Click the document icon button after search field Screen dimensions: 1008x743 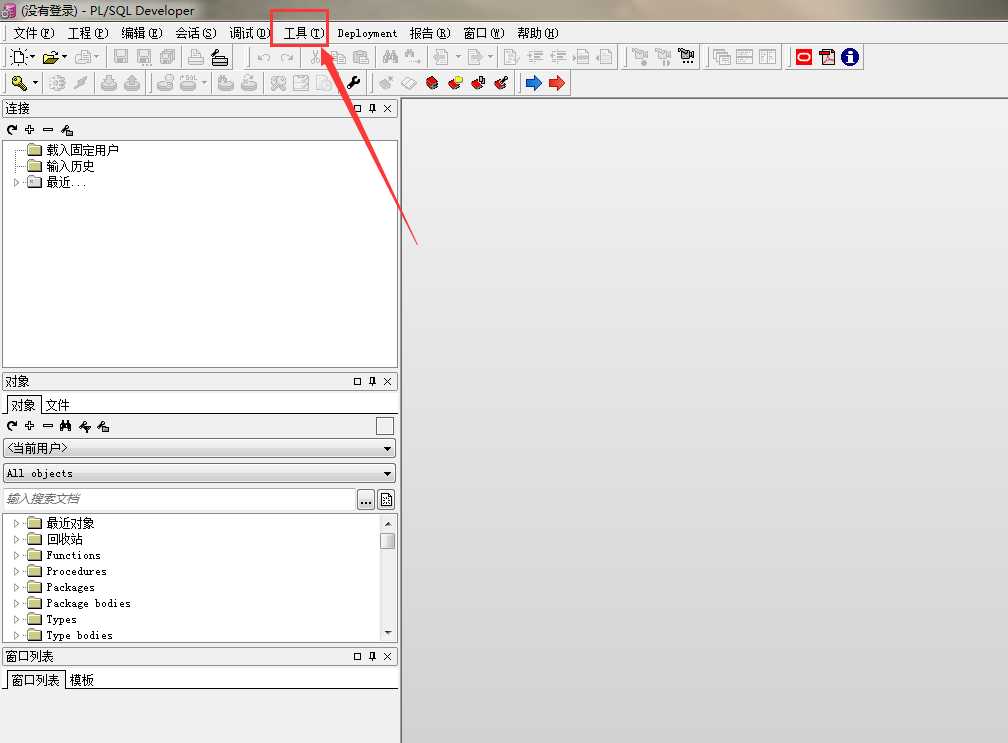click(x=386, y=499)
